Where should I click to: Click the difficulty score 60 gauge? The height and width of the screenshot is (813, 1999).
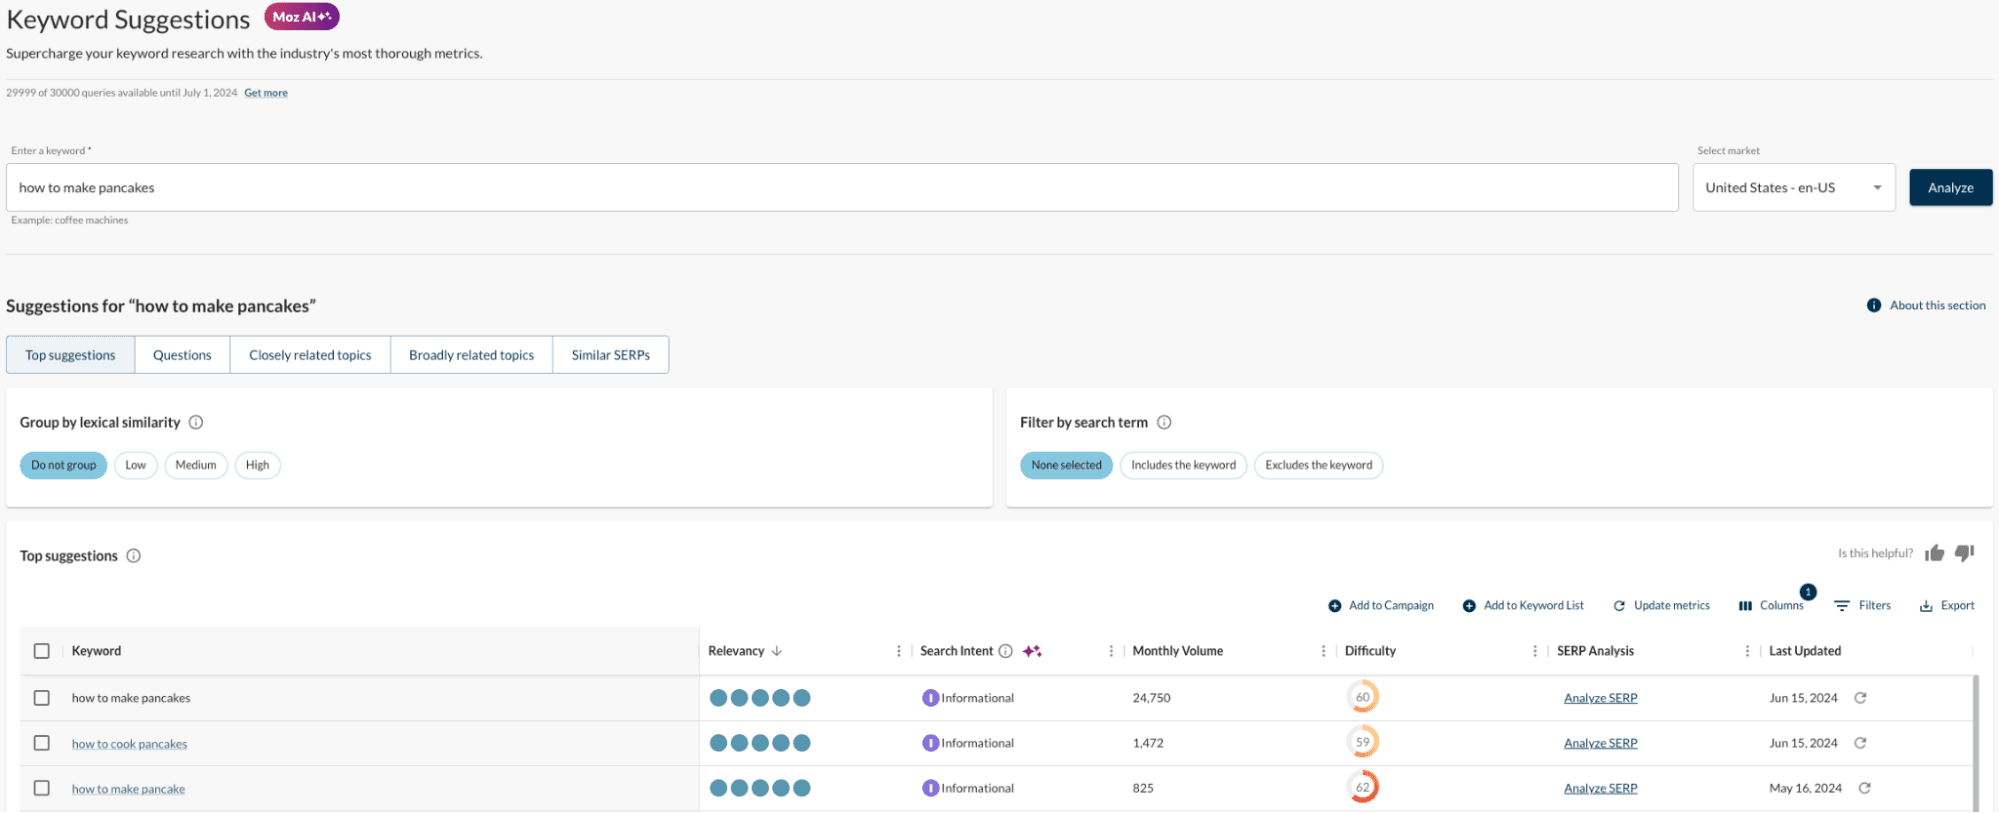click(1362, 697)
